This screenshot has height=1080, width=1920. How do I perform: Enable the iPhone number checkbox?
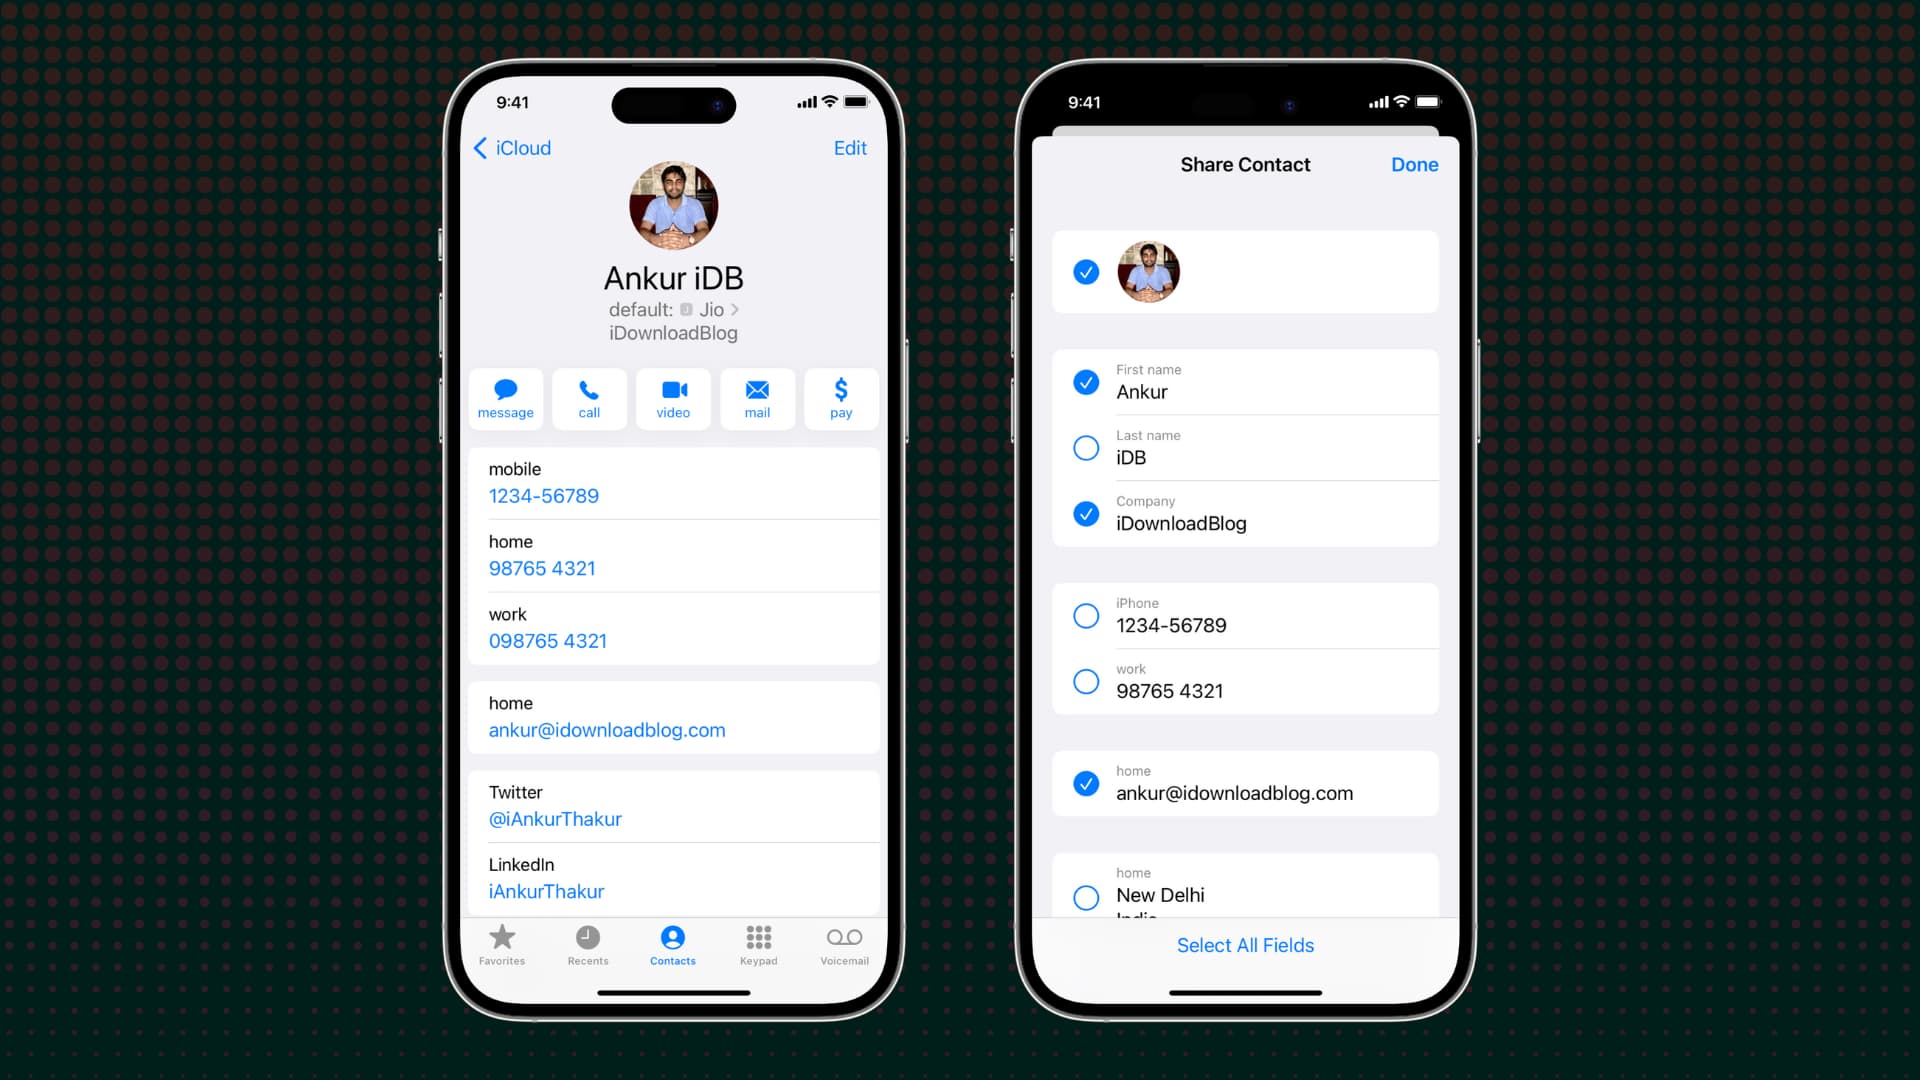[x=1087, y=616]
